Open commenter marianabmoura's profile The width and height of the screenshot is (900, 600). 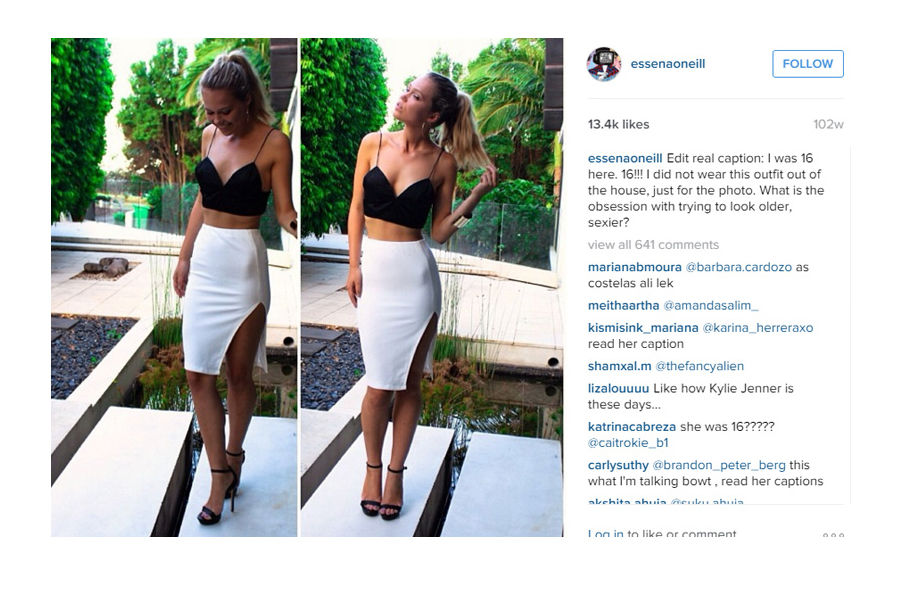(635, 267)
